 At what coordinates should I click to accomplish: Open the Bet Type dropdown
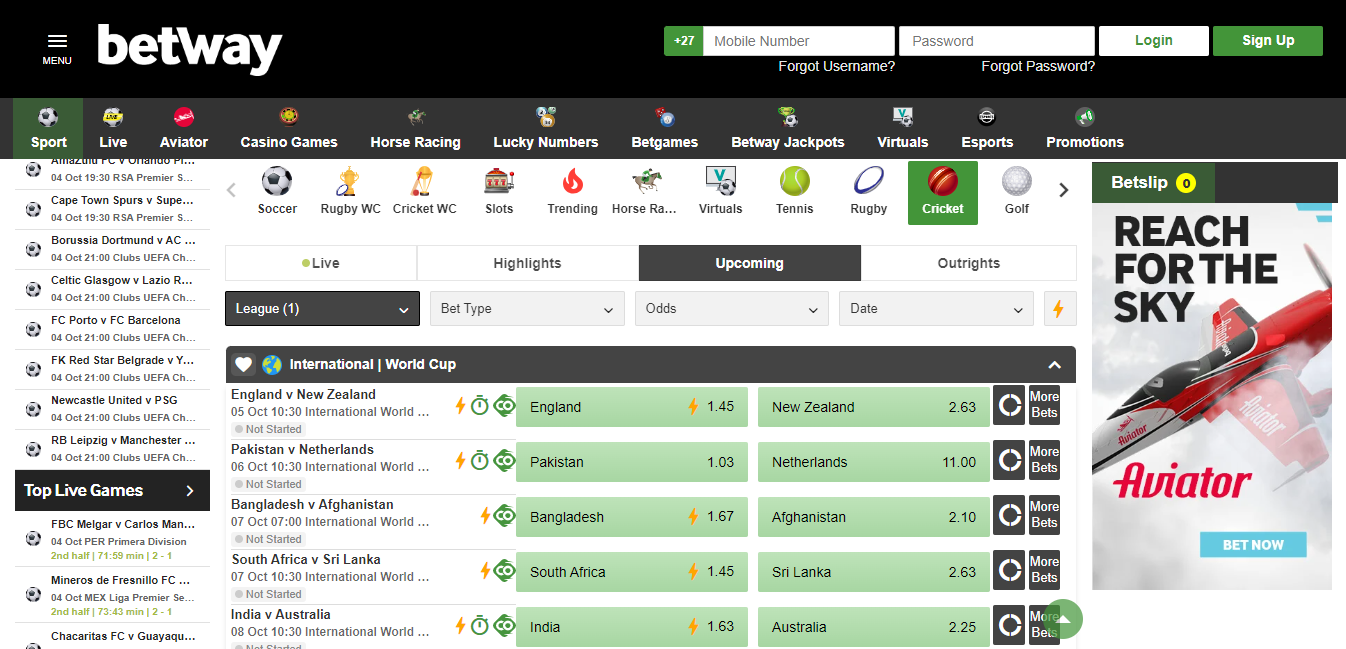[x=527, y=309]
